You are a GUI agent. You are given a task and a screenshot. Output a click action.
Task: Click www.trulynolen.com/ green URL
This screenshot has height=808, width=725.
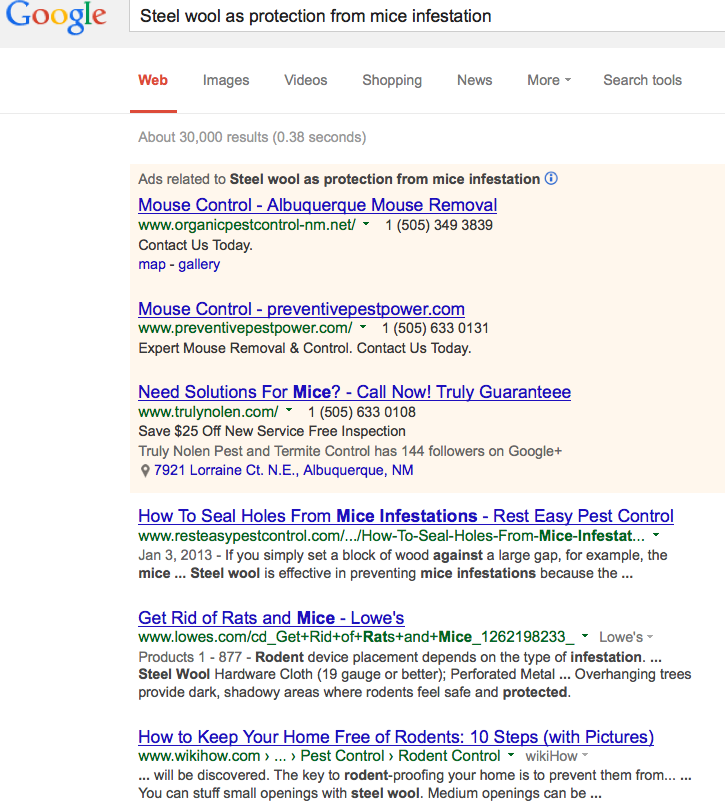[208, 412]
